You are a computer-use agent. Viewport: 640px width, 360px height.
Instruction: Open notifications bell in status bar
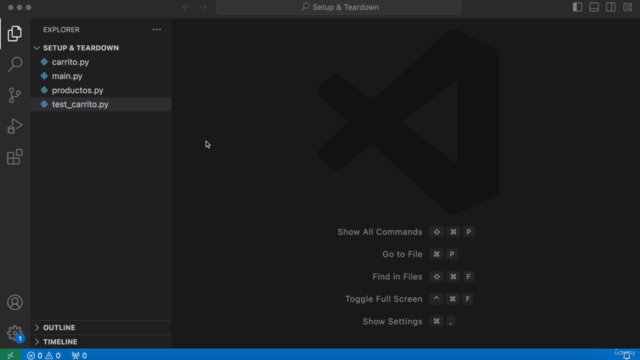627,356
